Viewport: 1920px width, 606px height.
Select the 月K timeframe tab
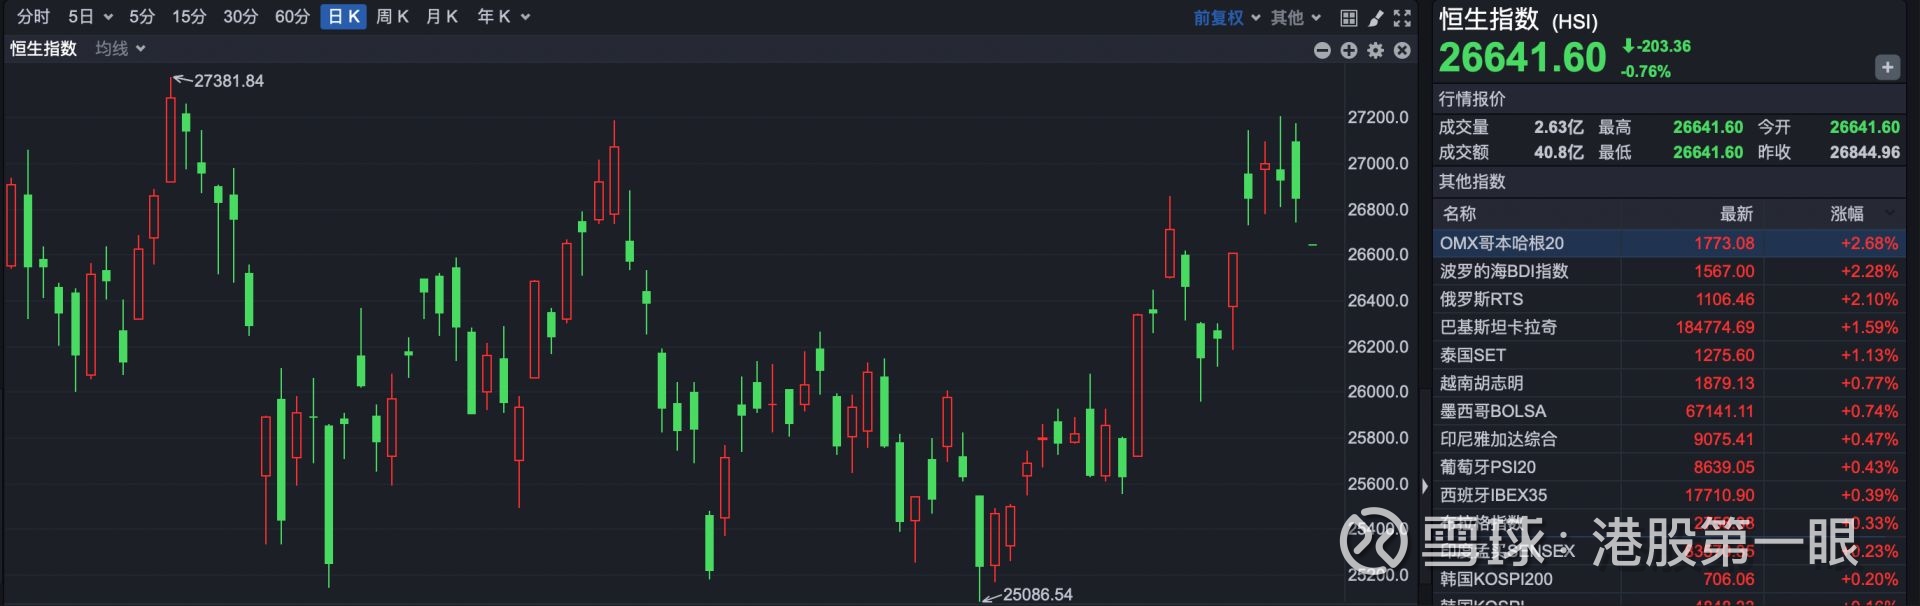pos(441,17)
